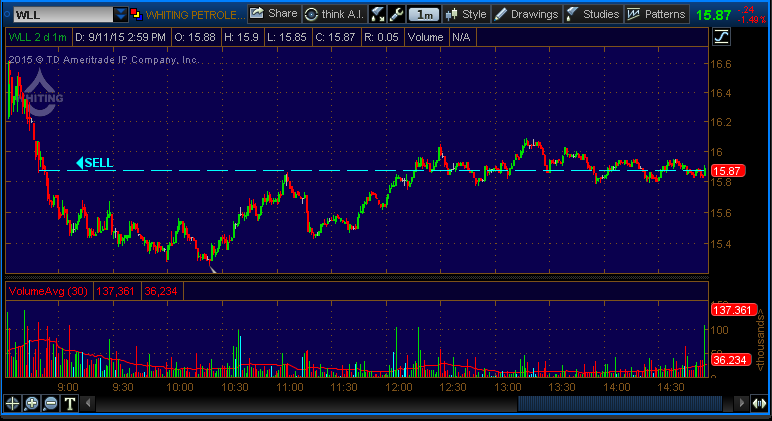Open the Style dropdown menu
The width and height of the screenshot is (772, 421).
[x=466, y=14]
